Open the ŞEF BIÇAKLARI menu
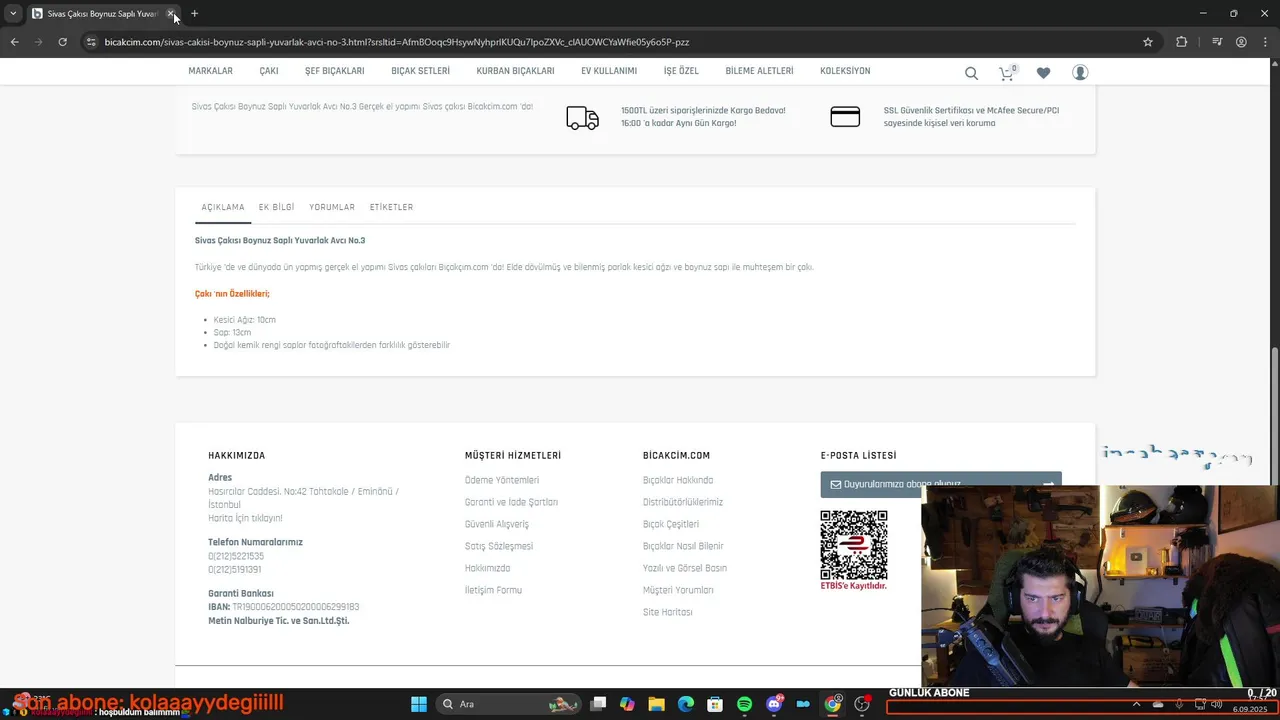The height and width of the screenshot is (720, 1280). [x=335, y=71]
